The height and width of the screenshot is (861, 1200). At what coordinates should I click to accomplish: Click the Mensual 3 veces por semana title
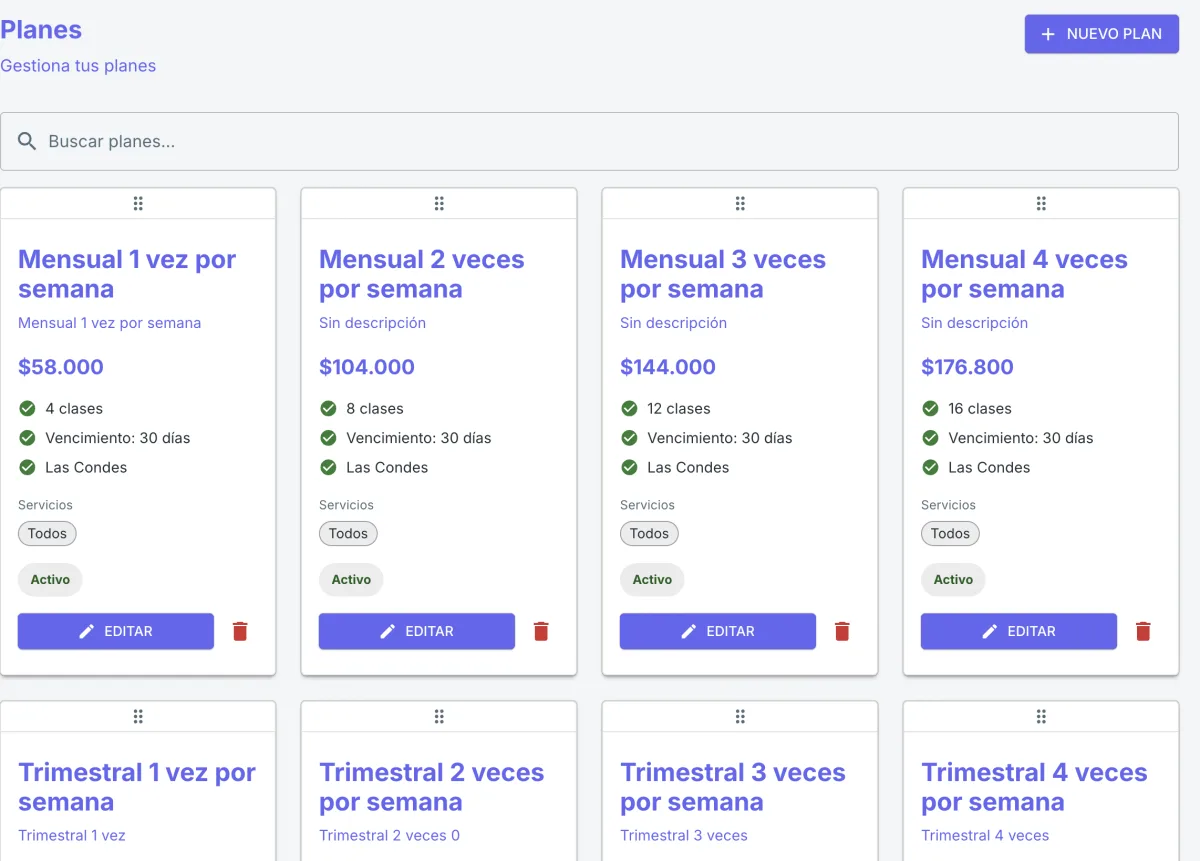(x=723, y=274)
